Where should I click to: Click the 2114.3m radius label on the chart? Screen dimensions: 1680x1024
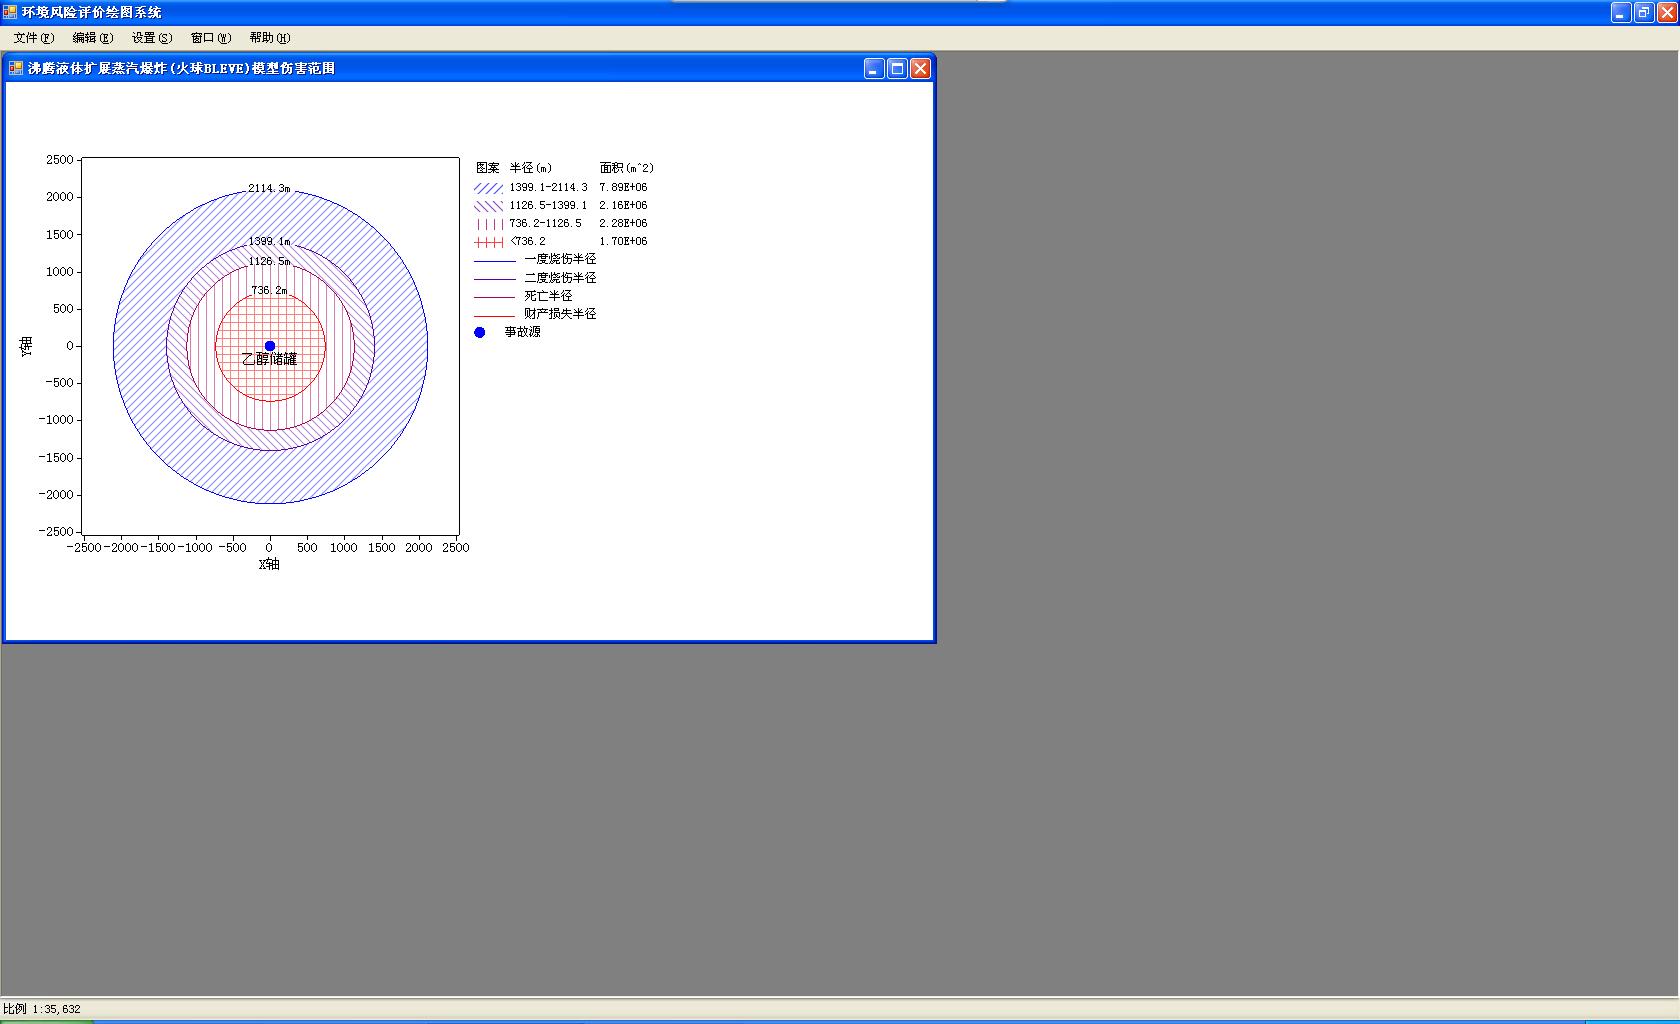point(269,188)
